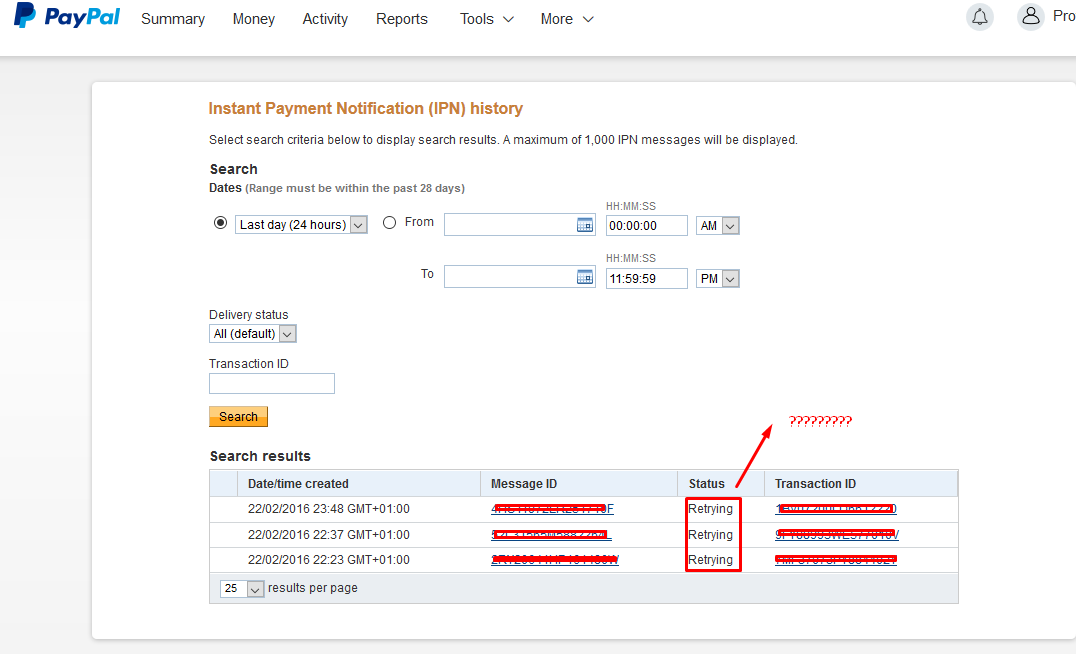Open the 25 results per page dropdown
Screen dimensions: 1076x654
click(242, 589)
